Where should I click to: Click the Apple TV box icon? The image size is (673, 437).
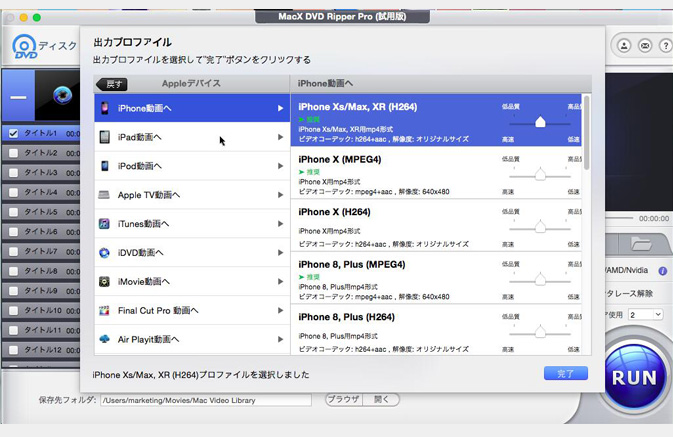click(104, 195)
